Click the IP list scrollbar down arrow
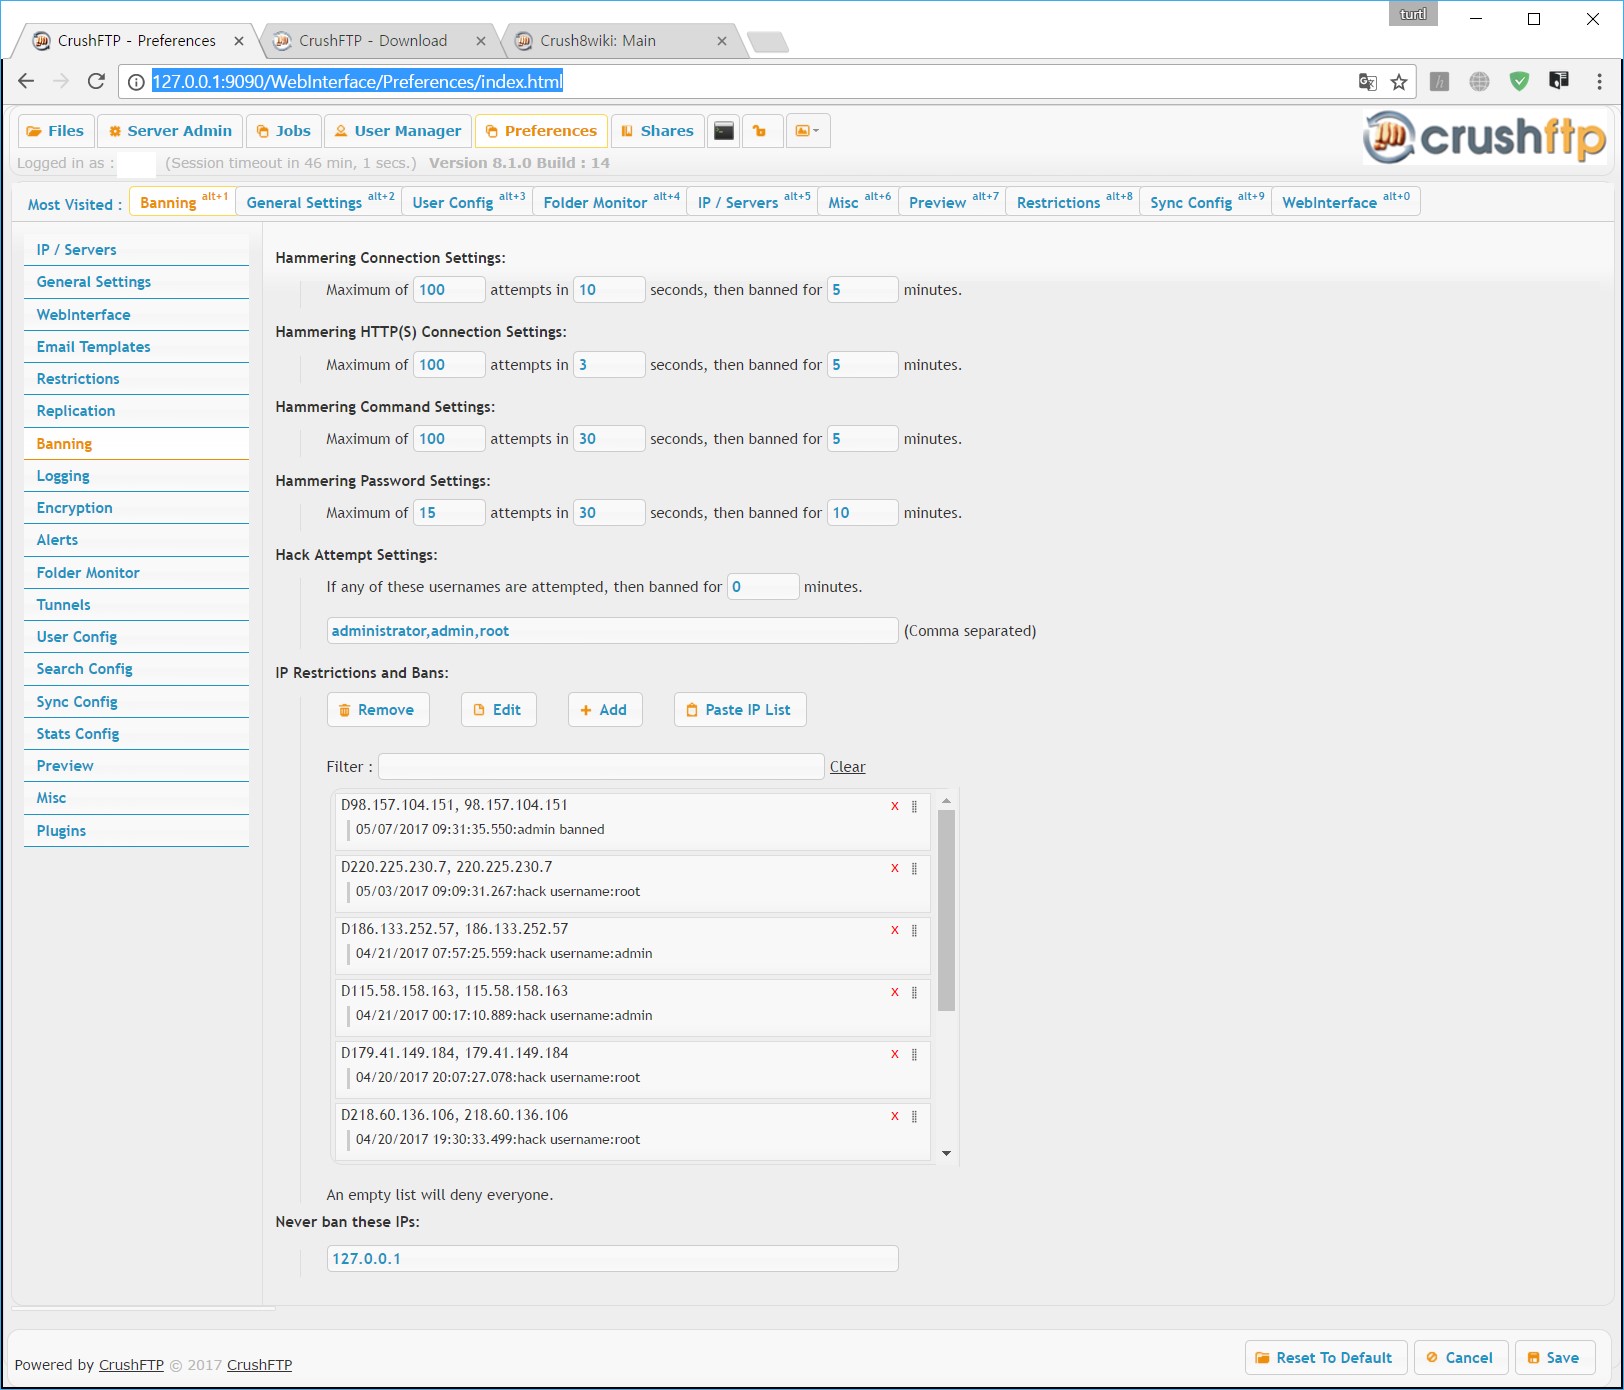Image resolution: width=1624 pixels, height=1390 pixels. coord(946,1154)
